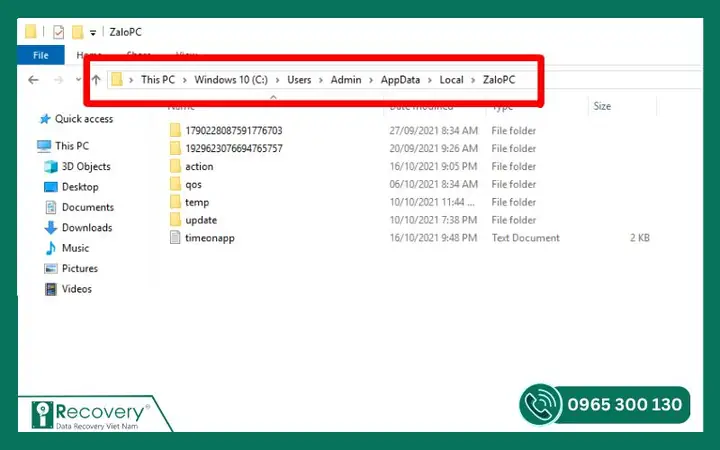Click the Documents icon in sidebar
This screenshot has width=720, height=450.
tap(51, 207)
